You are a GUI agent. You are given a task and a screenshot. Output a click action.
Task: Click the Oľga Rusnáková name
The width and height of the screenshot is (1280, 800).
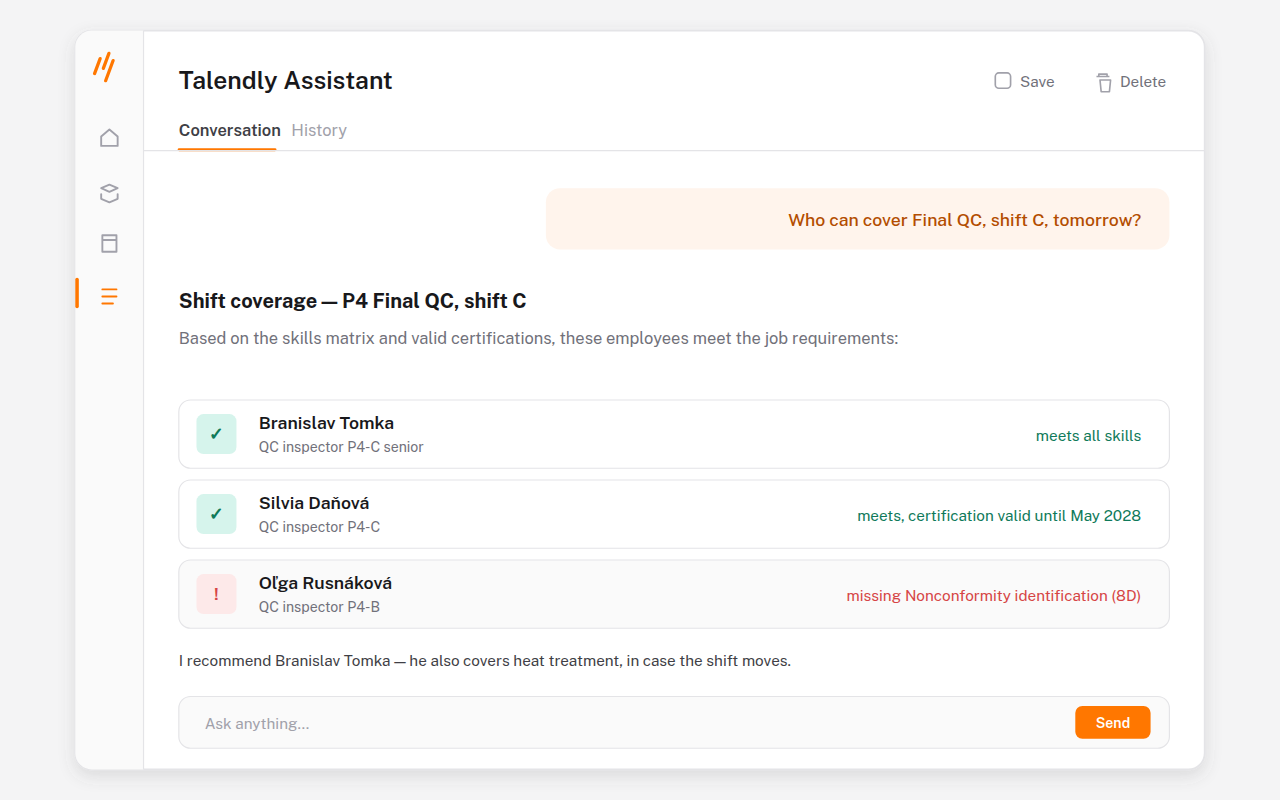coord(325,583)
